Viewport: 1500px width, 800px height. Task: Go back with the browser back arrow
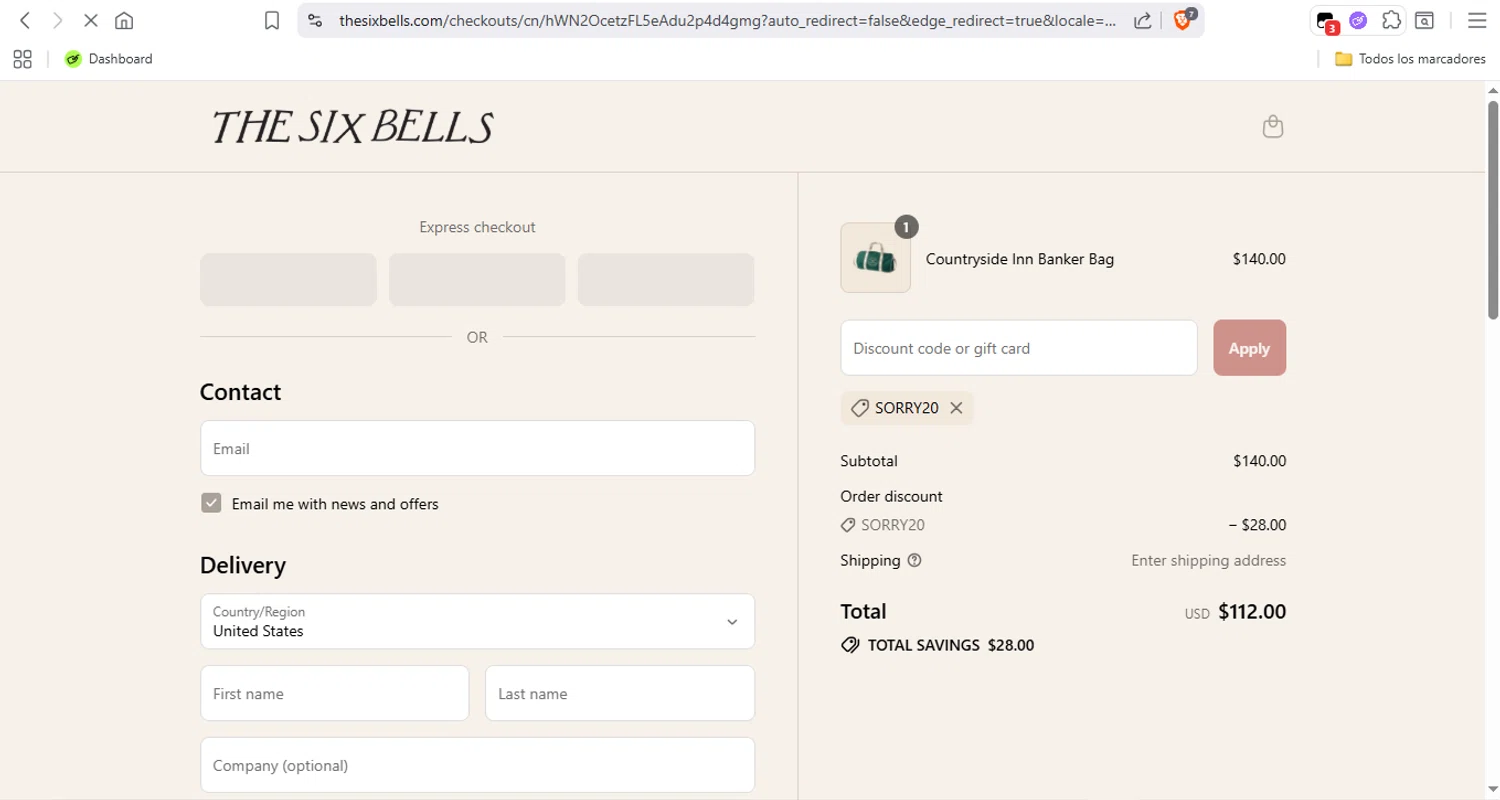[25, 20]
